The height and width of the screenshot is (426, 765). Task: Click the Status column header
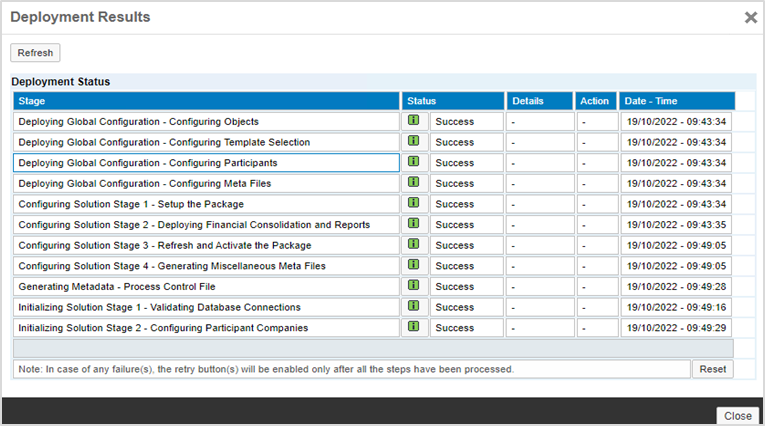(453, 101)
